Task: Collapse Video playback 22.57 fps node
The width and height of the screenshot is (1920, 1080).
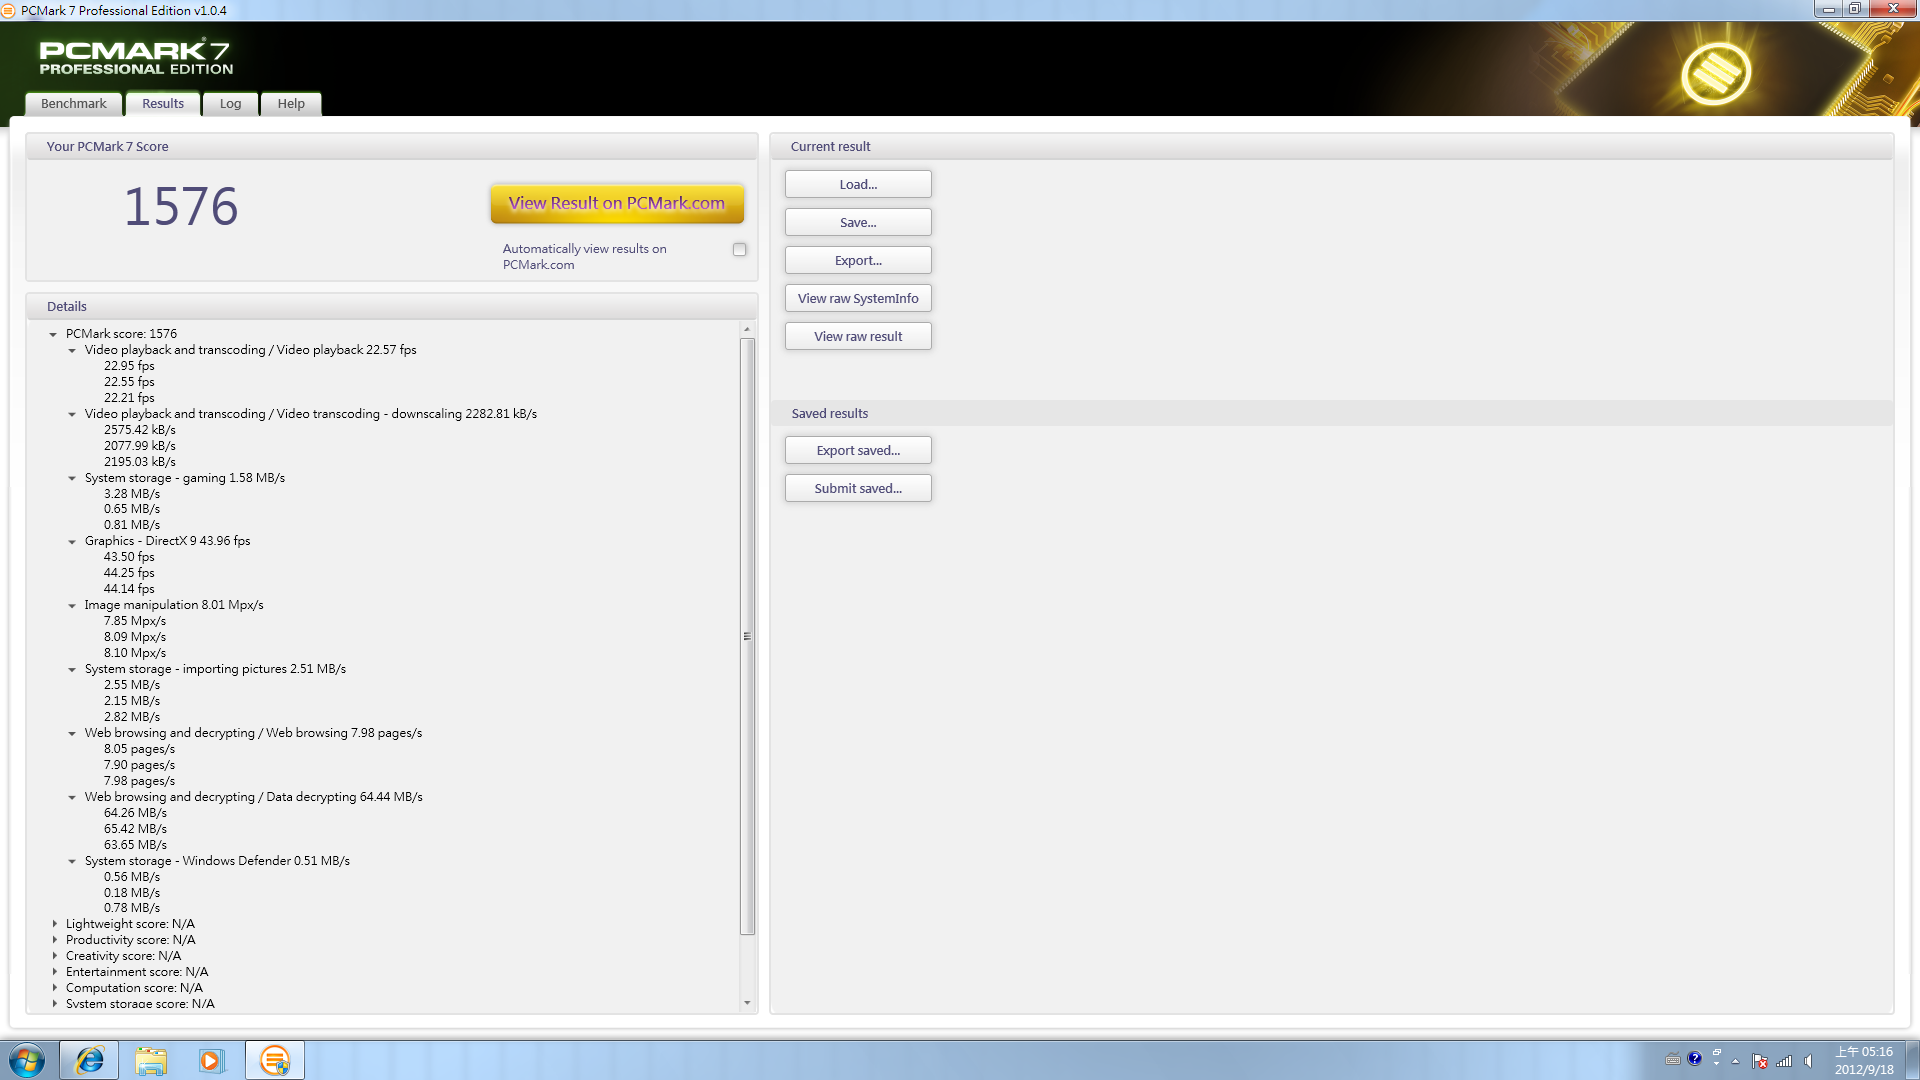Action: tap(72, 350)
